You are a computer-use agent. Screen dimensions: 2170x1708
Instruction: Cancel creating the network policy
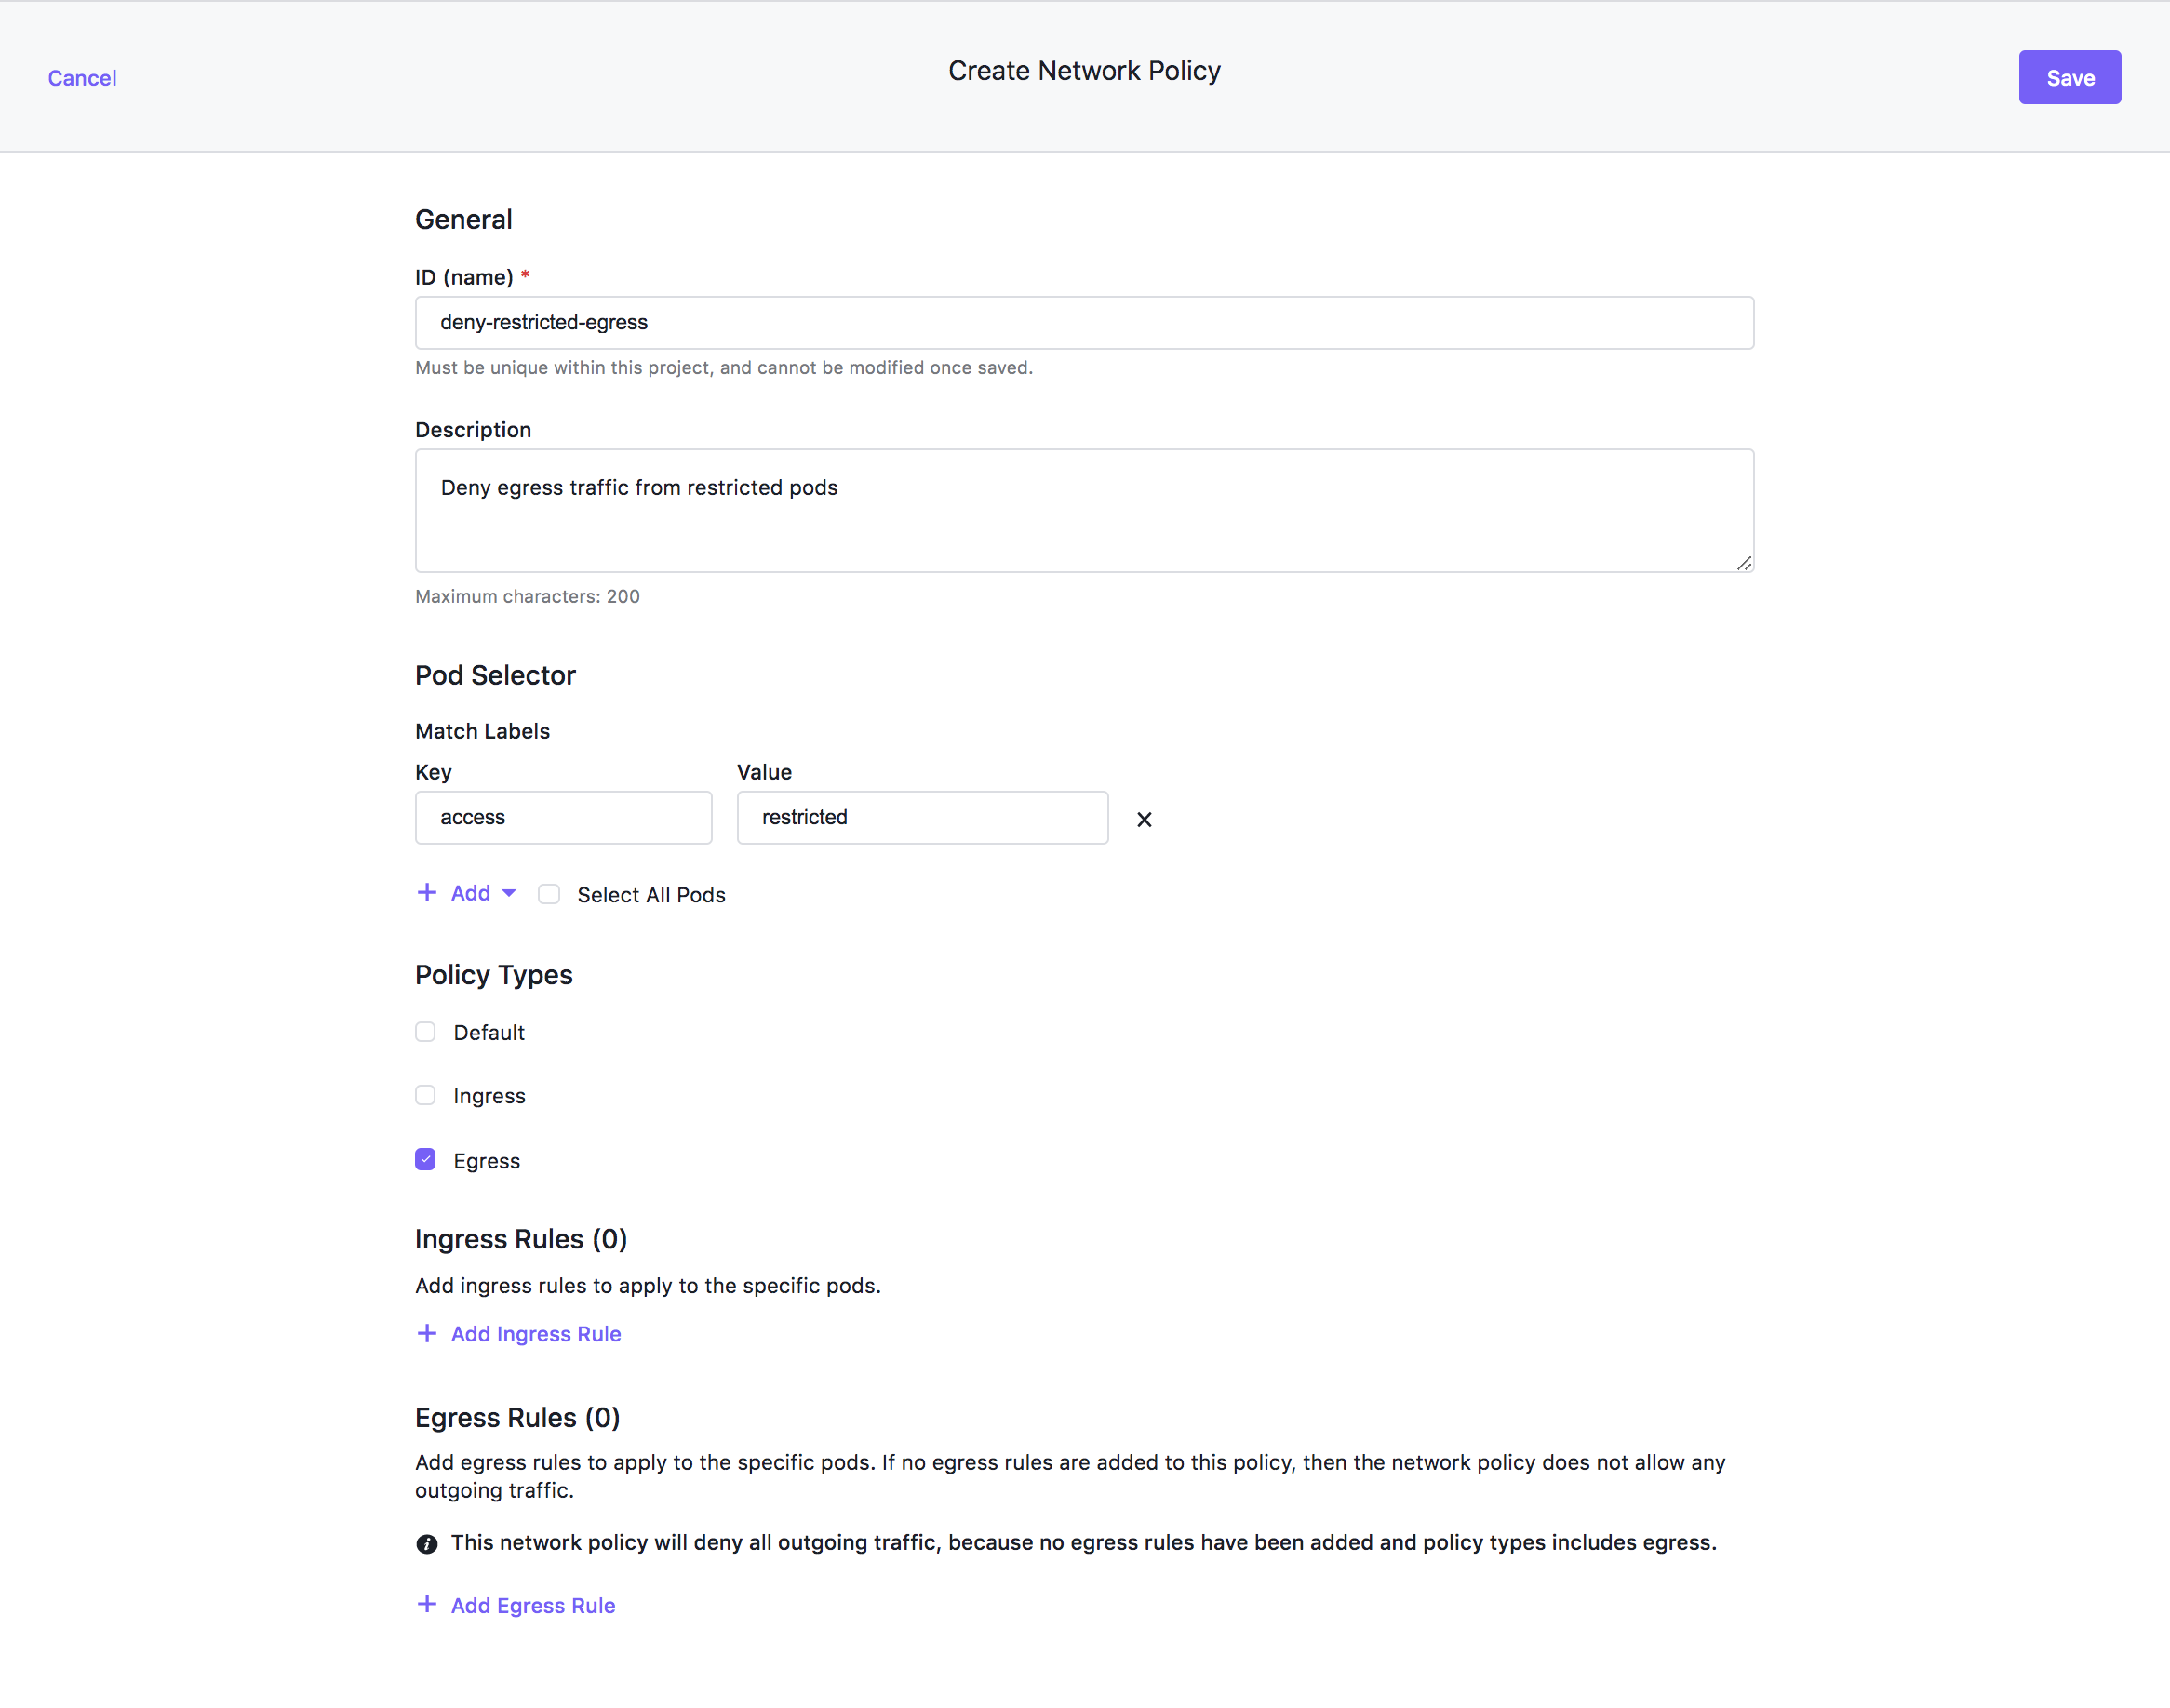click(x=82, y=78)
